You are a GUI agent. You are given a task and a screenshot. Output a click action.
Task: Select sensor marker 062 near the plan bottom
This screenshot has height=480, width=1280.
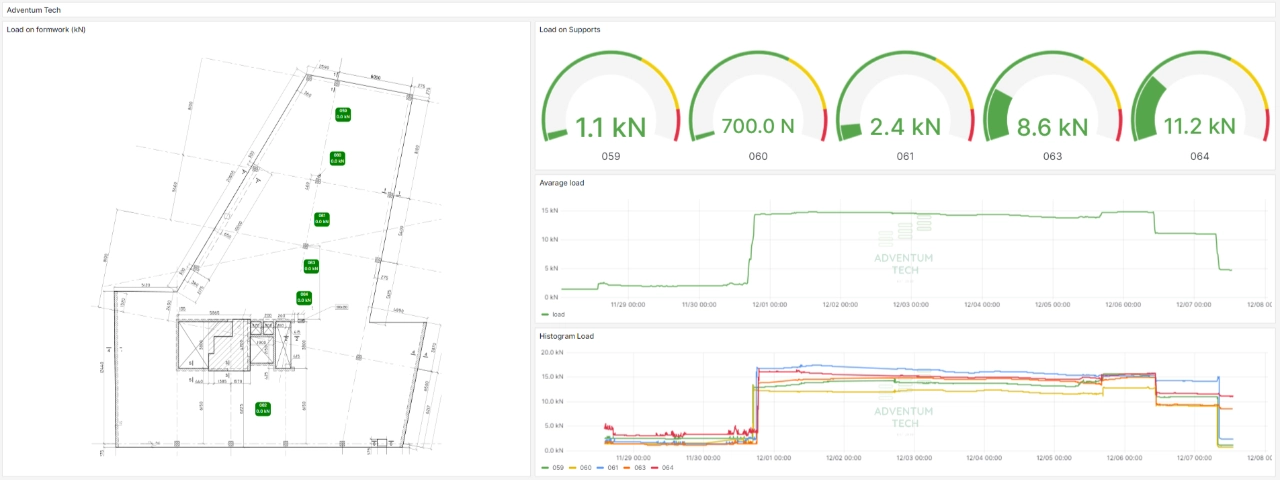click(x=262, y=408)
